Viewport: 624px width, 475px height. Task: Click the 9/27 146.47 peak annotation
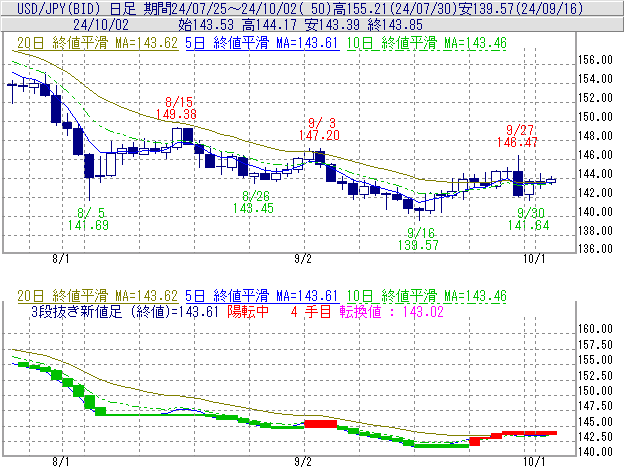click(517, 136)
